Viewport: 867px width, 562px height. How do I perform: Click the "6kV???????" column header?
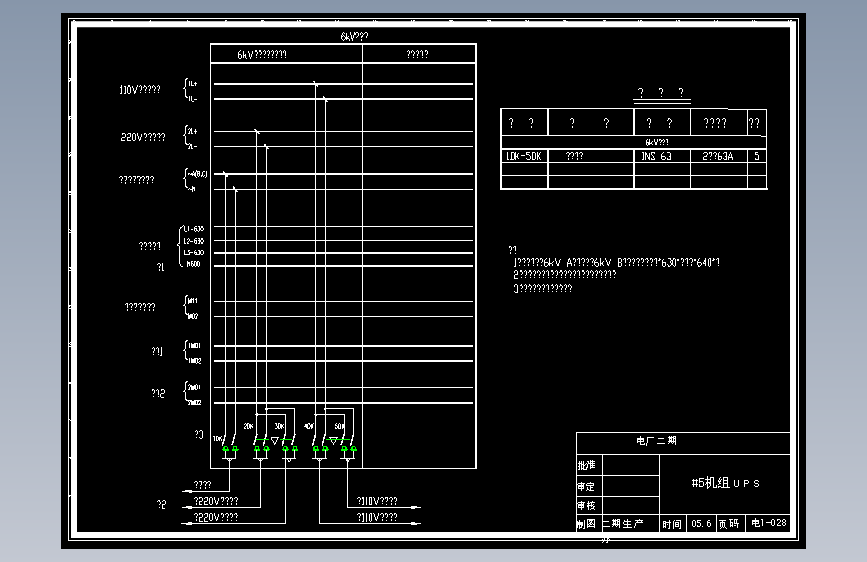(x=262, y=54)
